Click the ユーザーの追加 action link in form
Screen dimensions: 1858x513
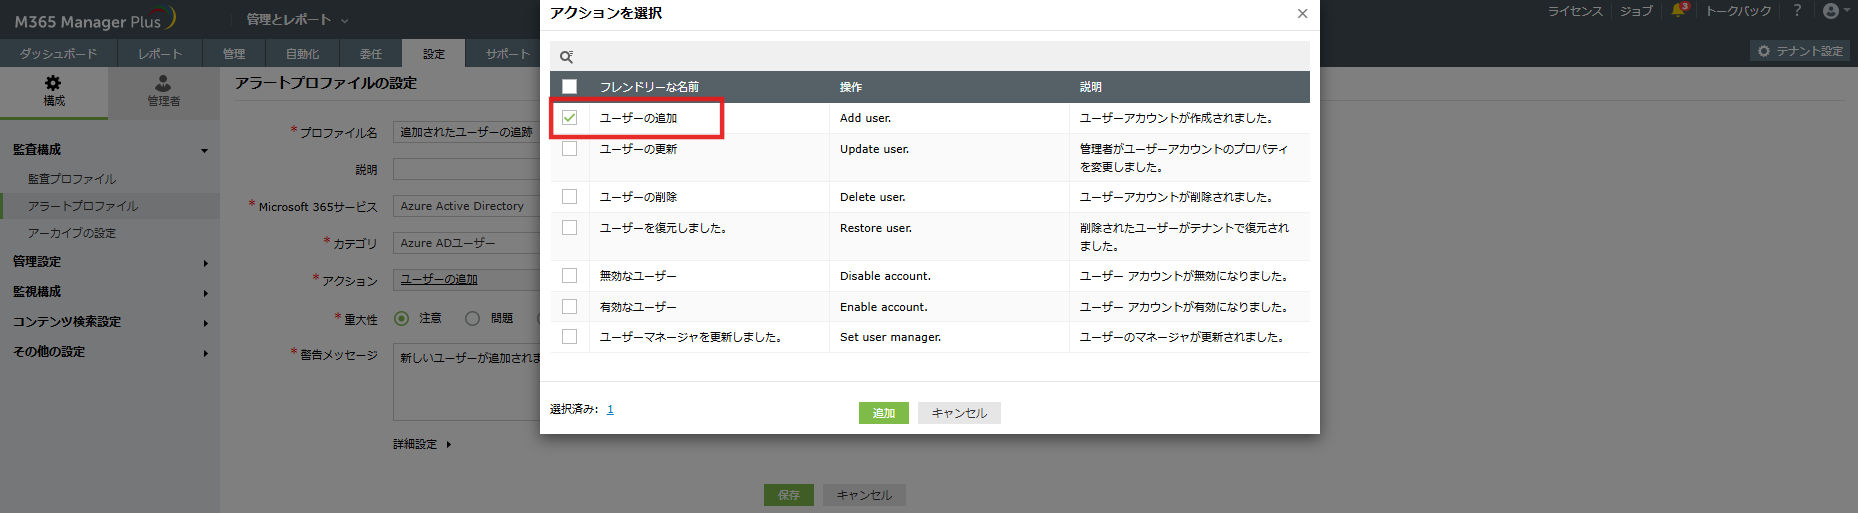439,280
